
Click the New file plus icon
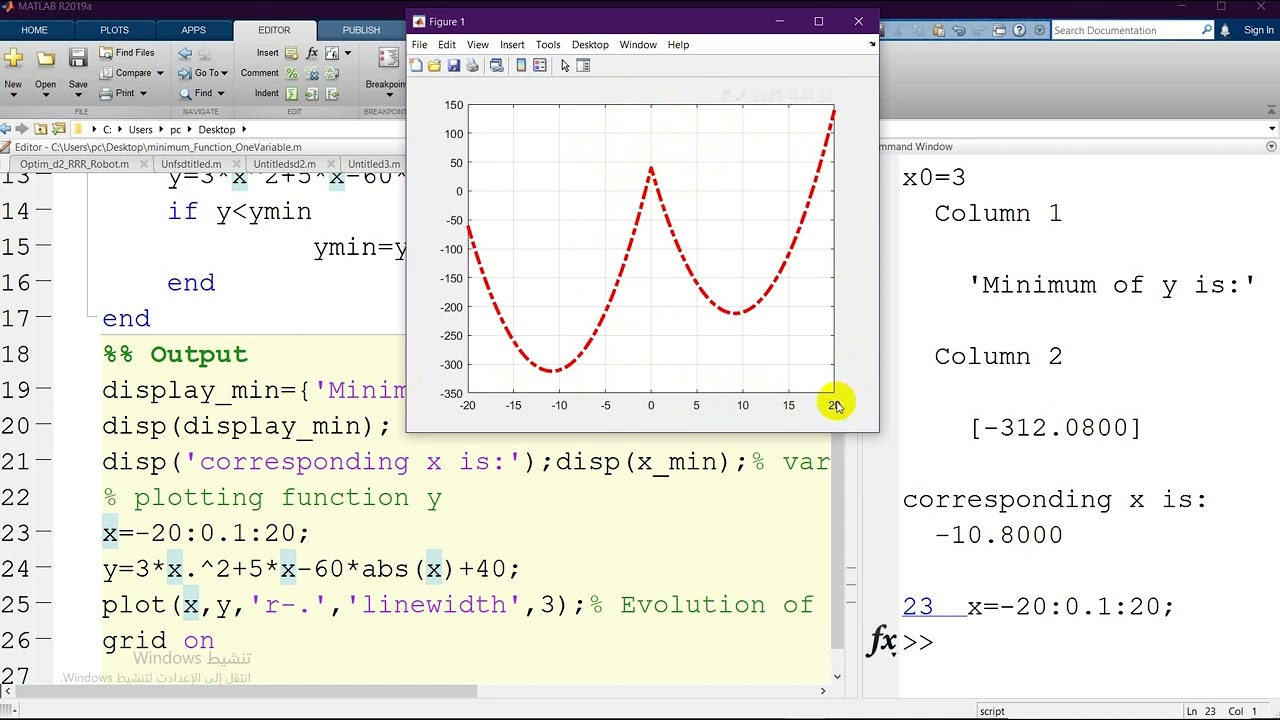(x=13, y=58)
